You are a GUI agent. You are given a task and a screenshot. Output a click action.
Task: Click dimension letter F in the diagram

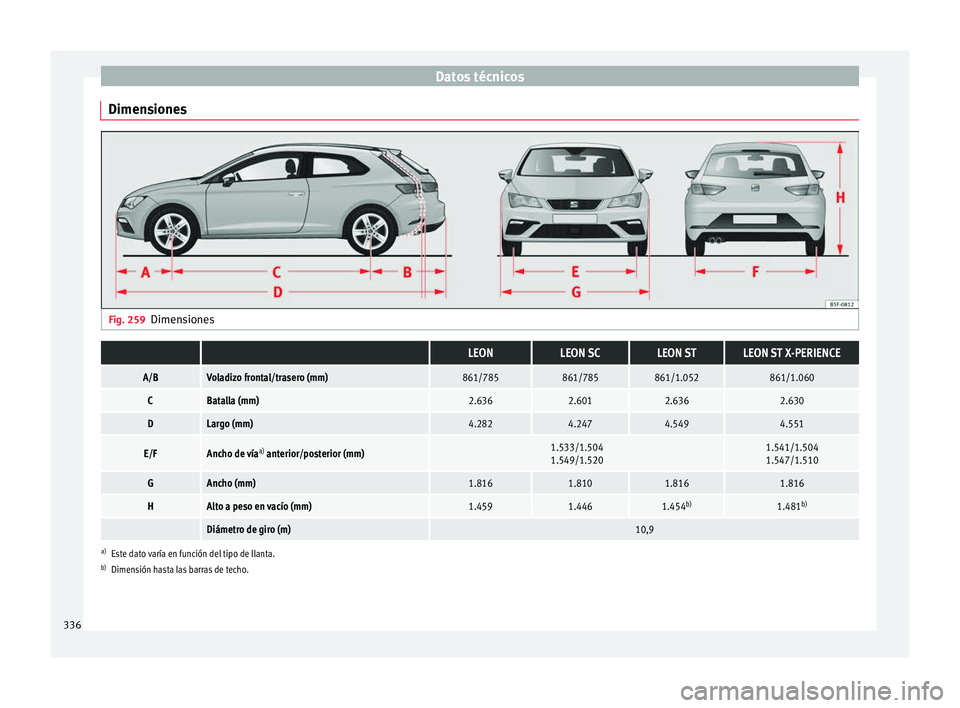[x=755, y=271]
